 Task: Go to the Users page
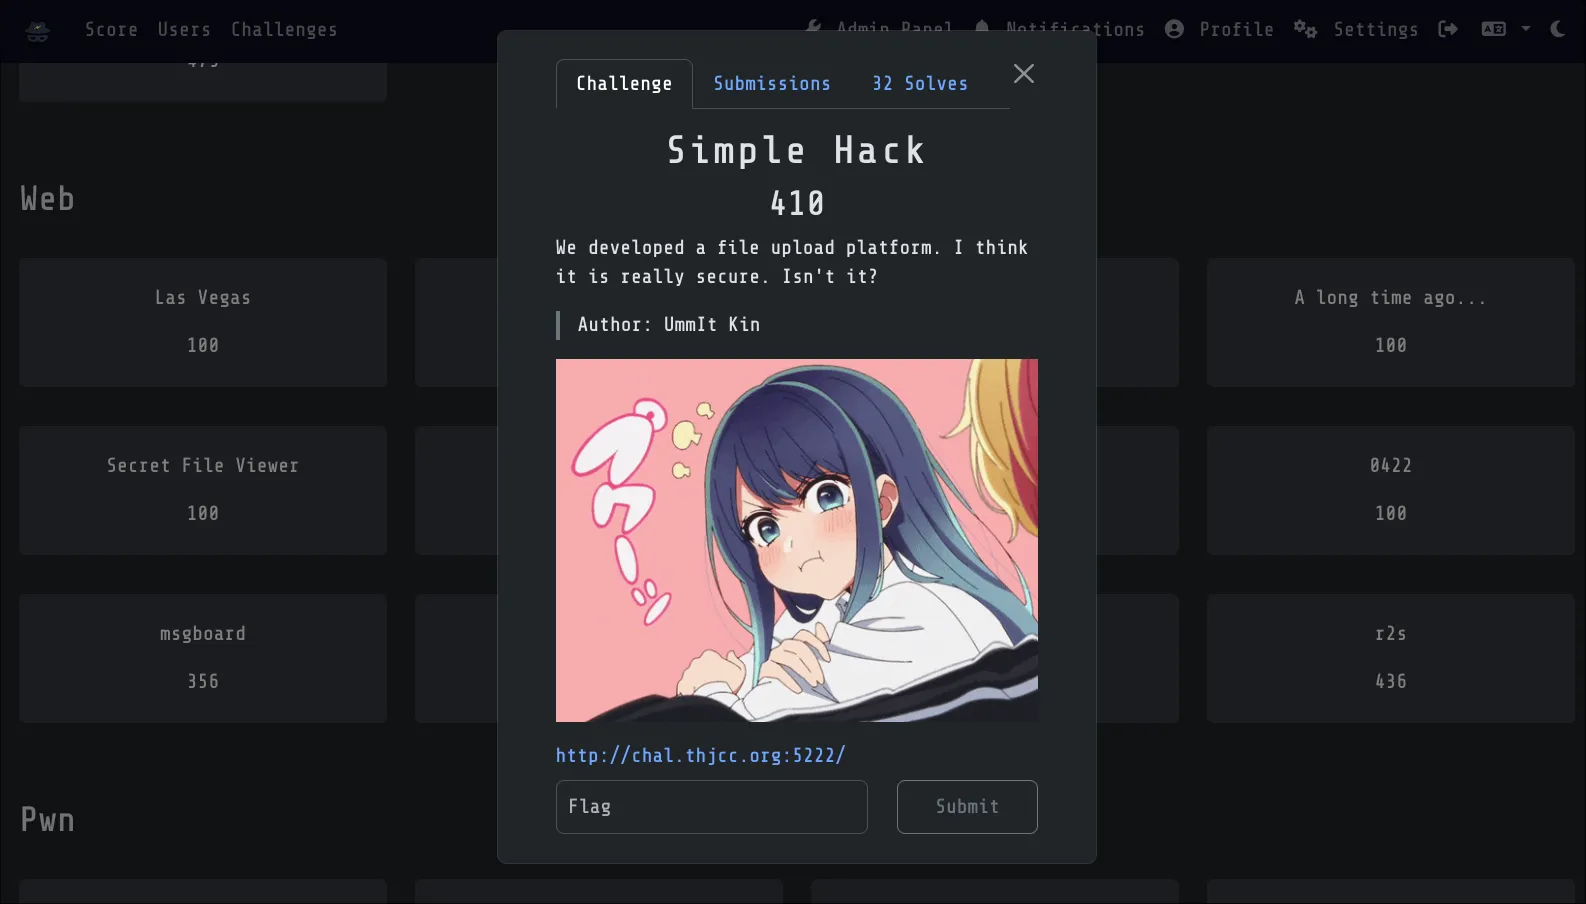[x=184, y=30]
